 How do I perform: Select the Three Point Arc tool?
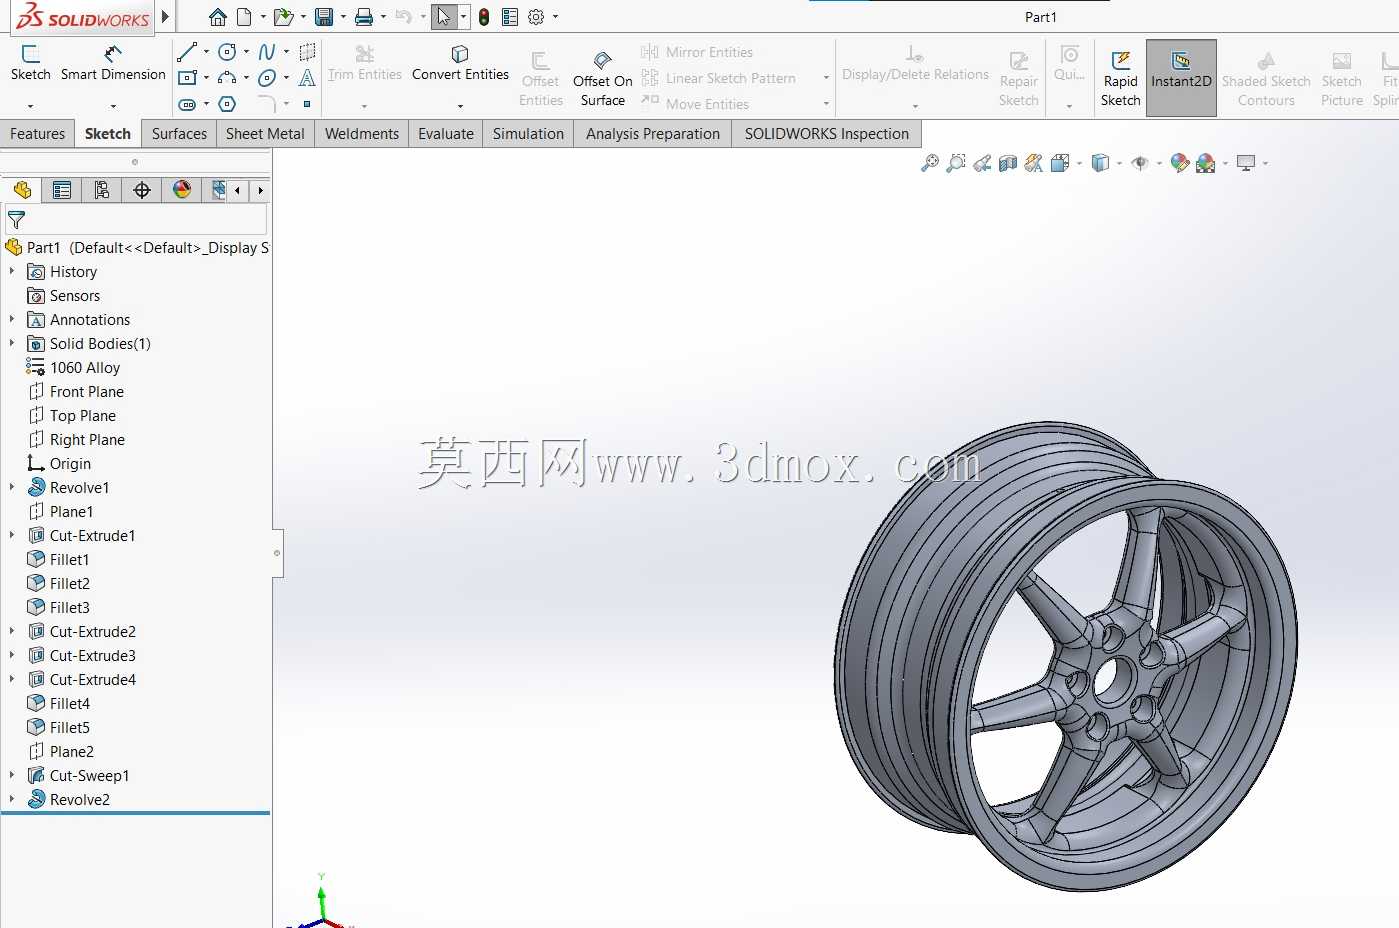(x=227, y=78)
